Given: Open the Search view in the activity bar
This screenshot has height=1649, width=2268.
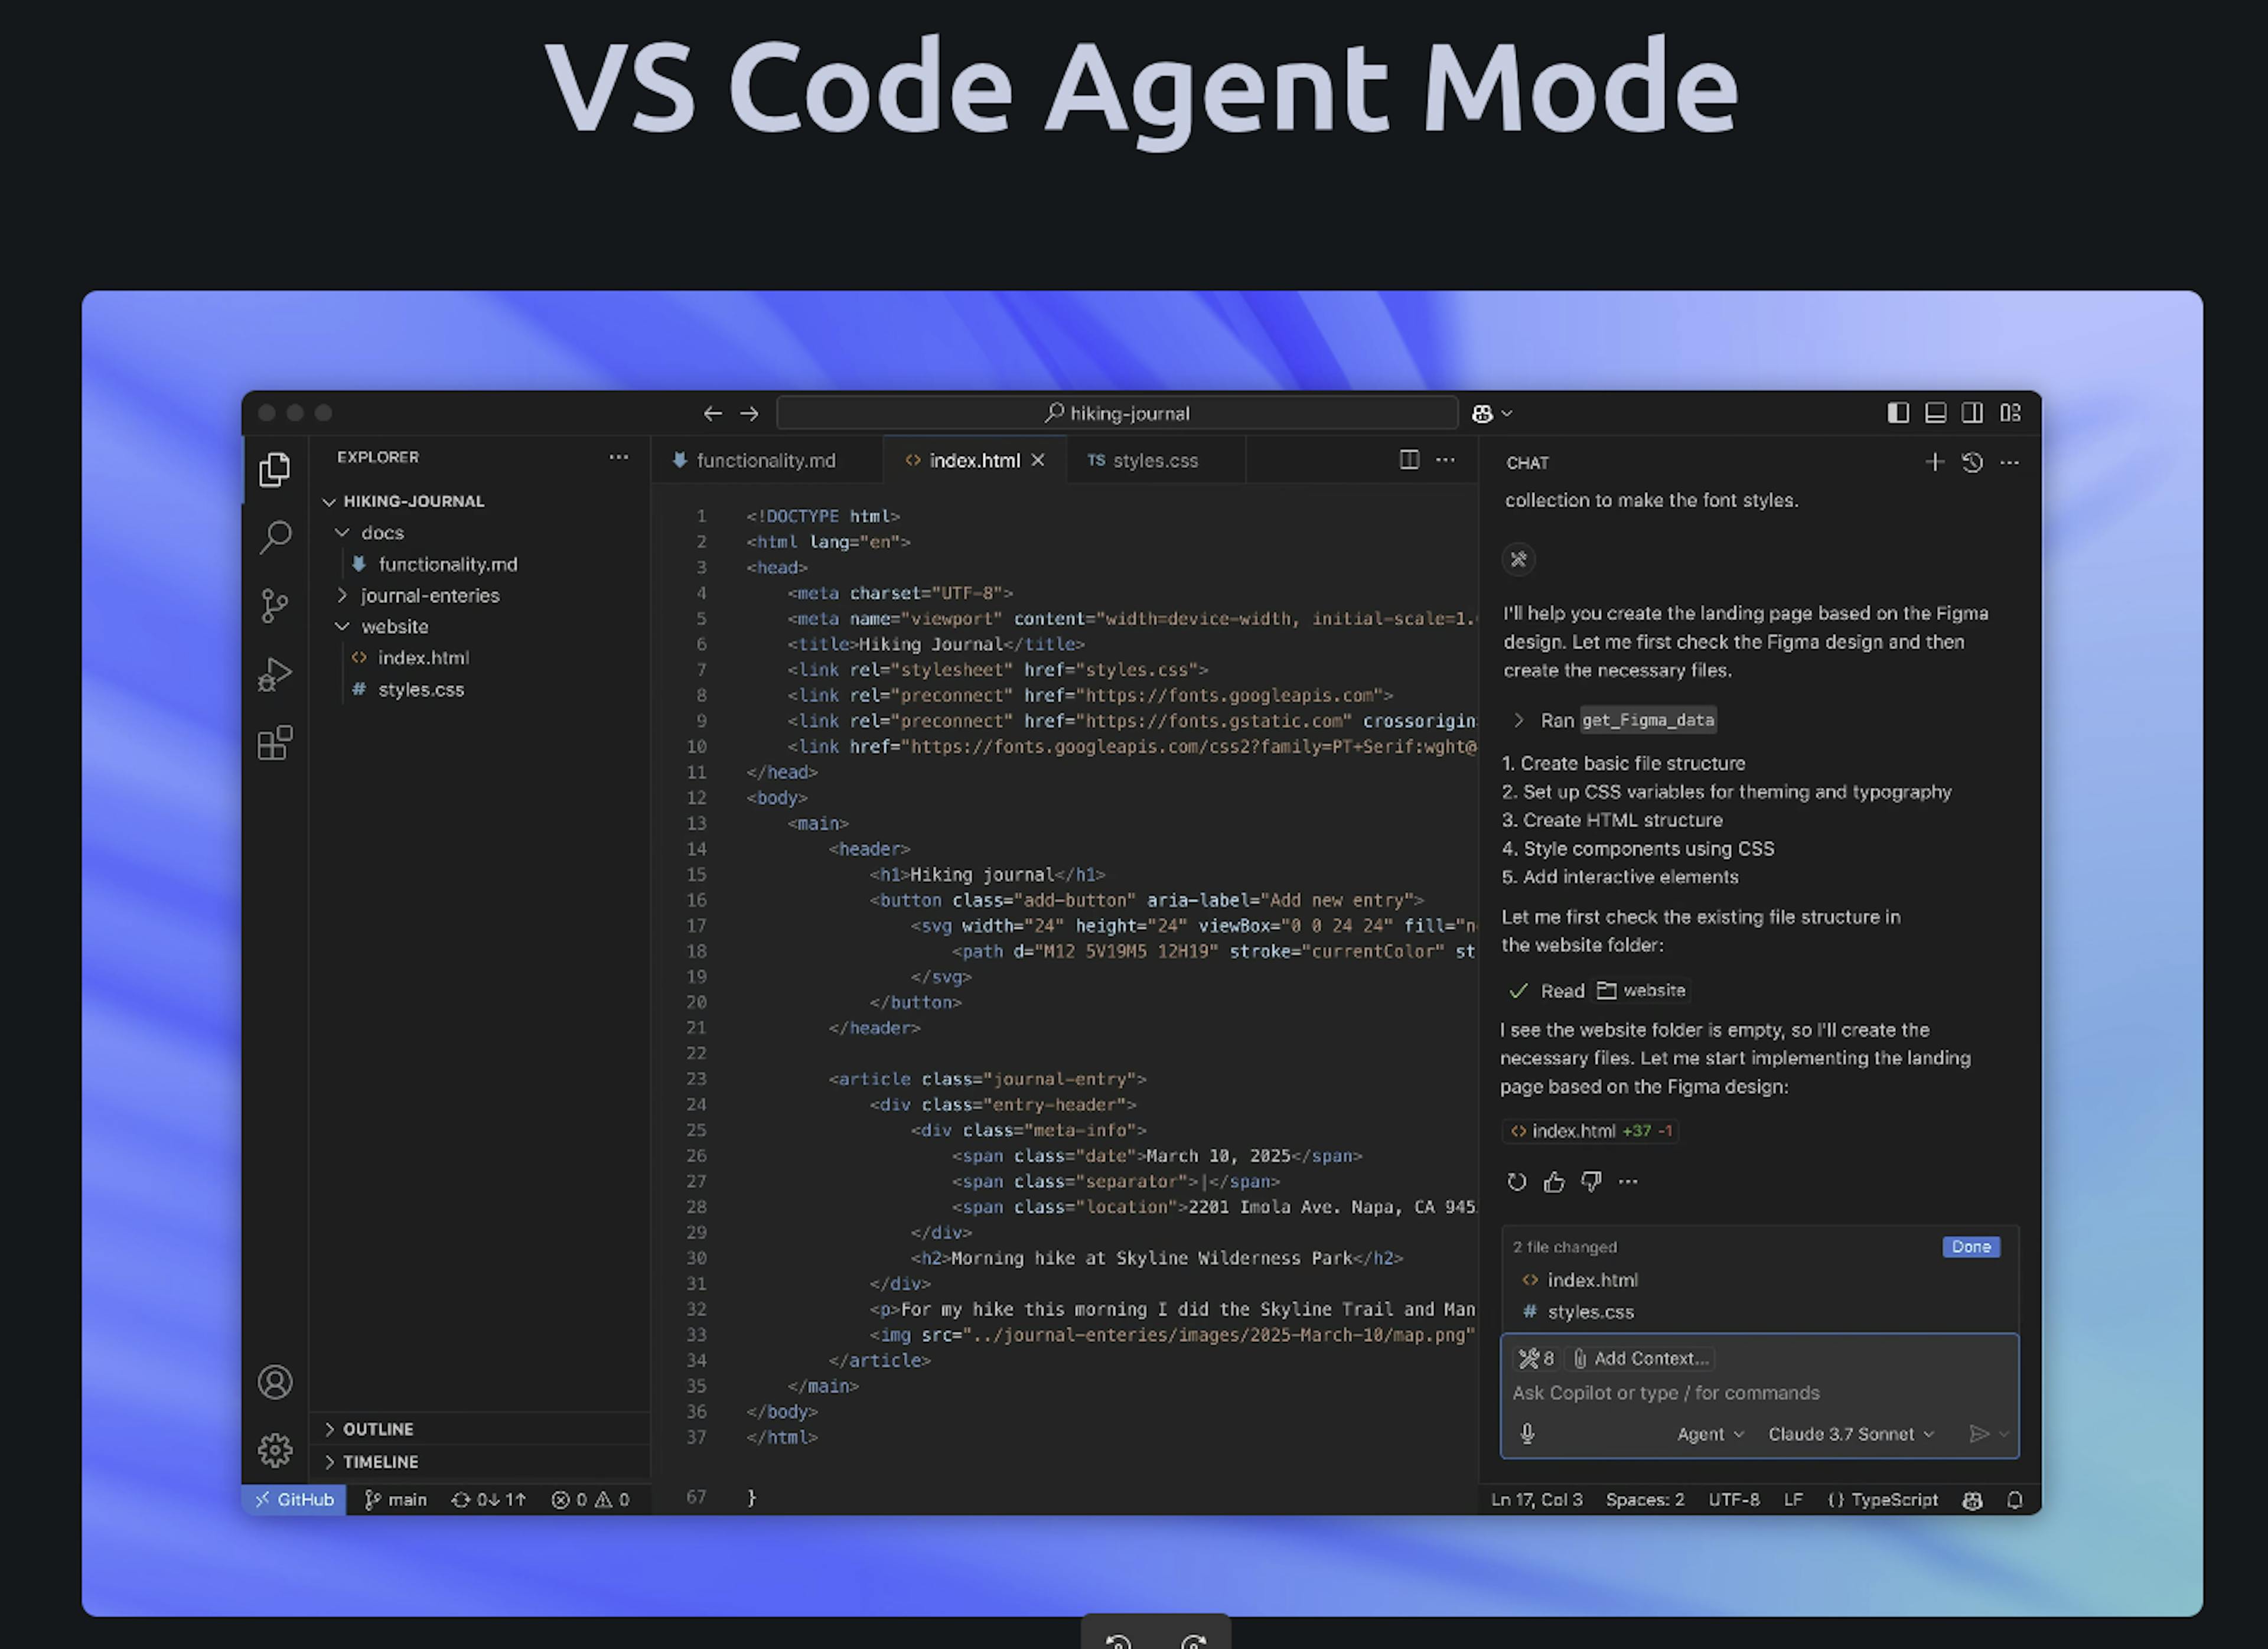Looking at the screenshot, I should [277, 538].
